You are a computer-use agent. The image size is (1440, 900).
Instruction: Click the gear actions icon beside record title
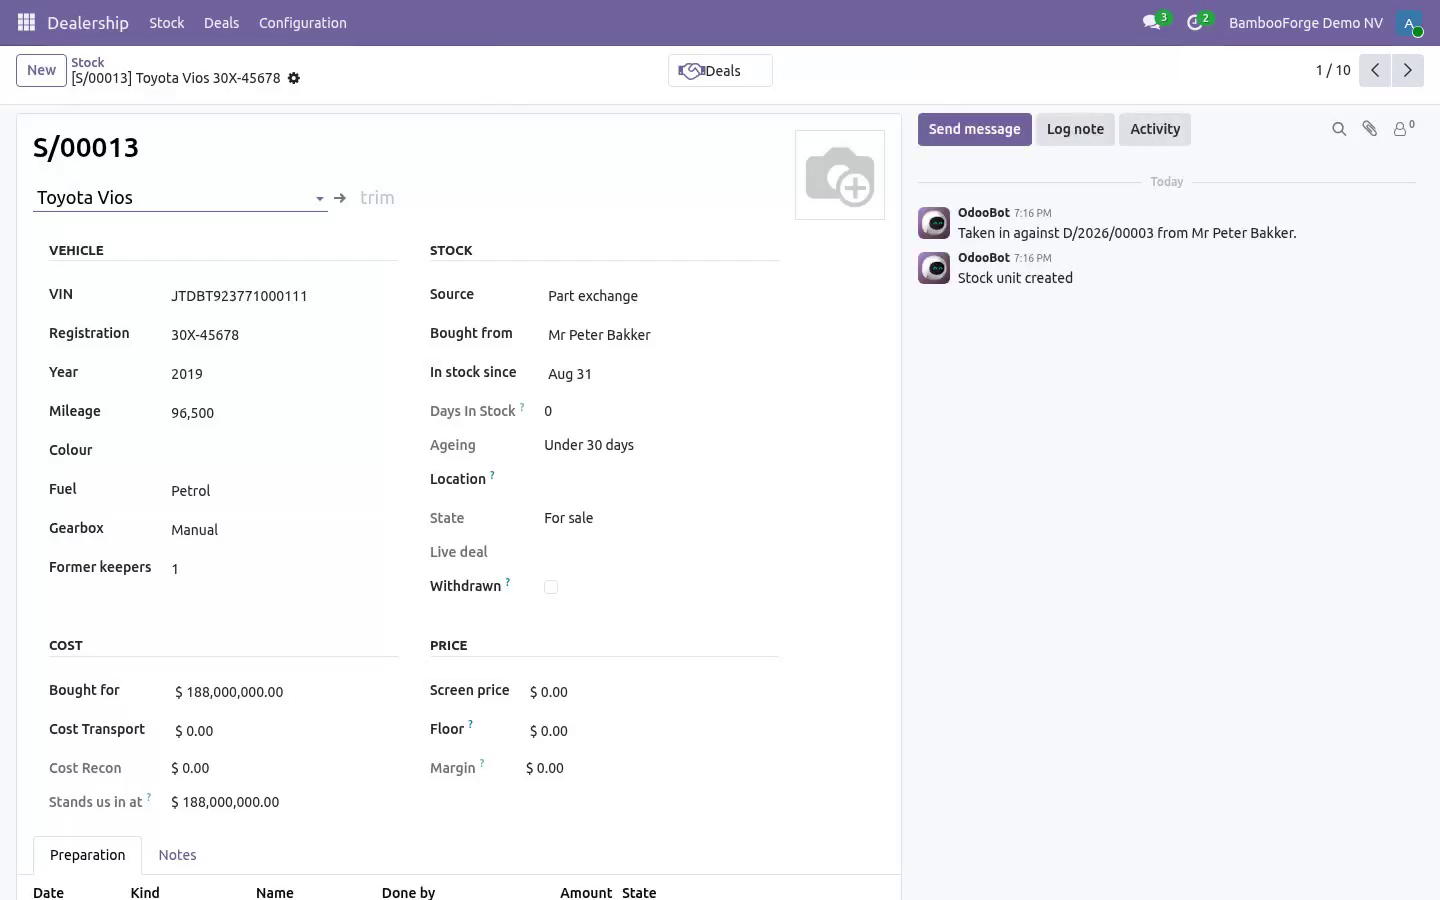(x=294, y=78)
